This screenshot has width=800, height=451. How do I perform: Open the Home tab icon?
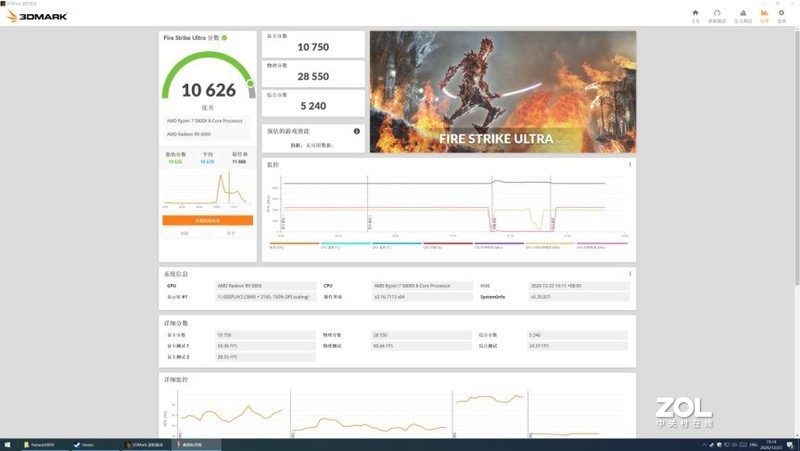coord(695,16)
